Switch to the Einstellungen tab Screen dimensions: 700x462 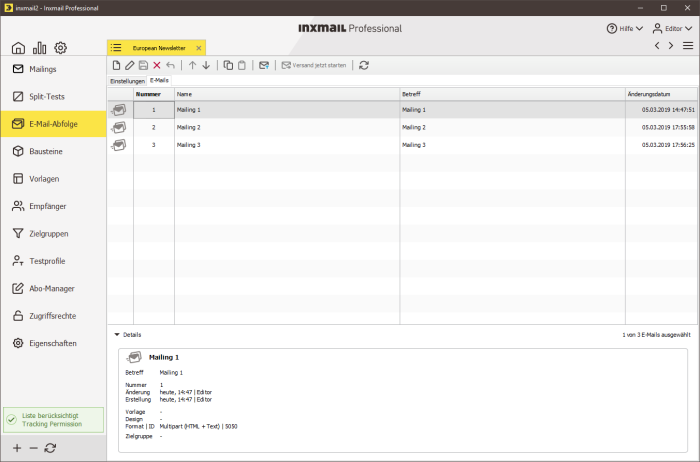pyautogui.click(x=127, y=81)
